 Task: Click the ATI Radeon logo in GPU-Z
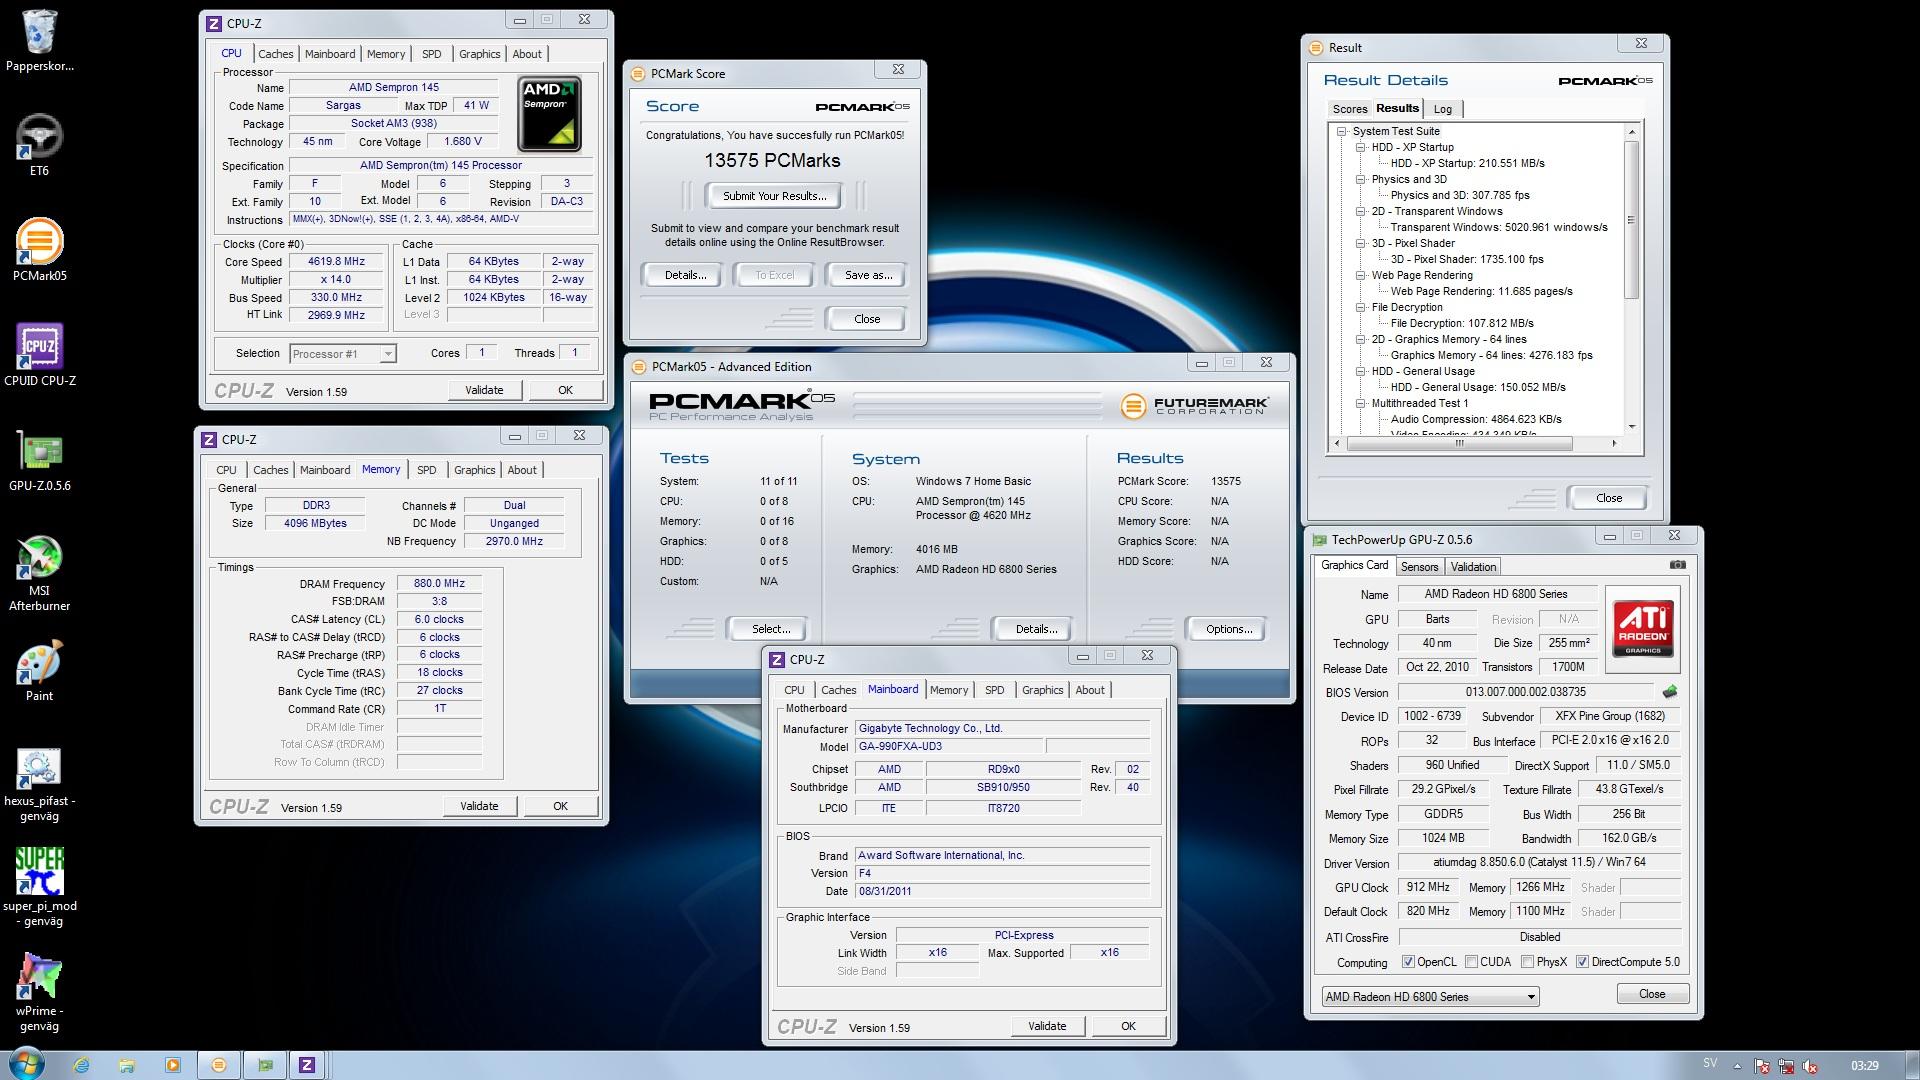point(1643,629)
